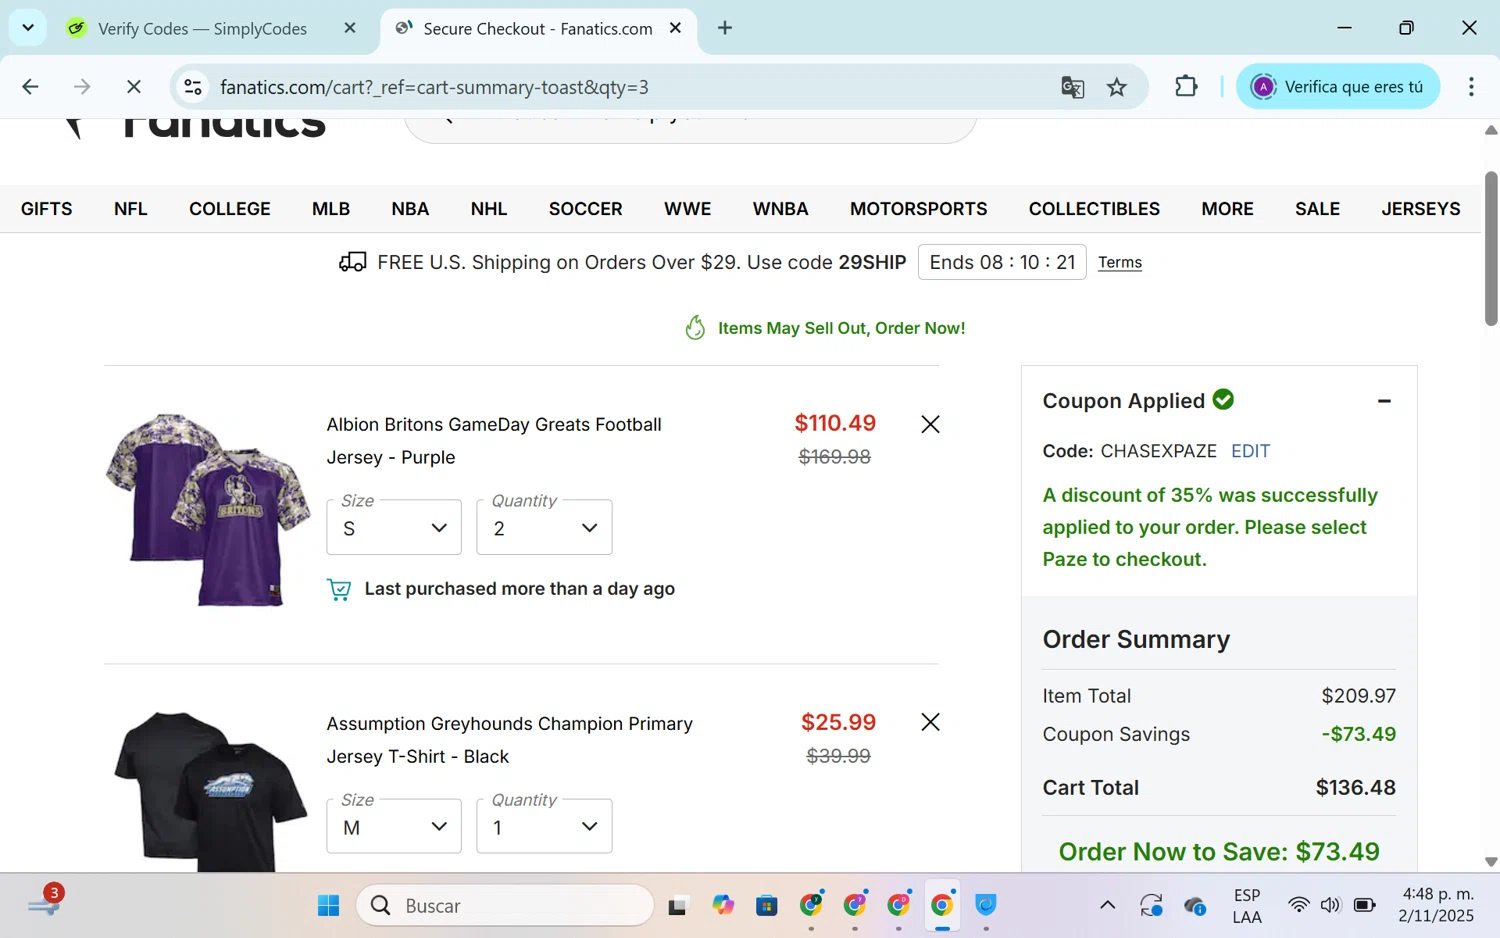Screen dimensions: 1500x938
Task: Stop loading the page
Action: (x=133, y=87)
